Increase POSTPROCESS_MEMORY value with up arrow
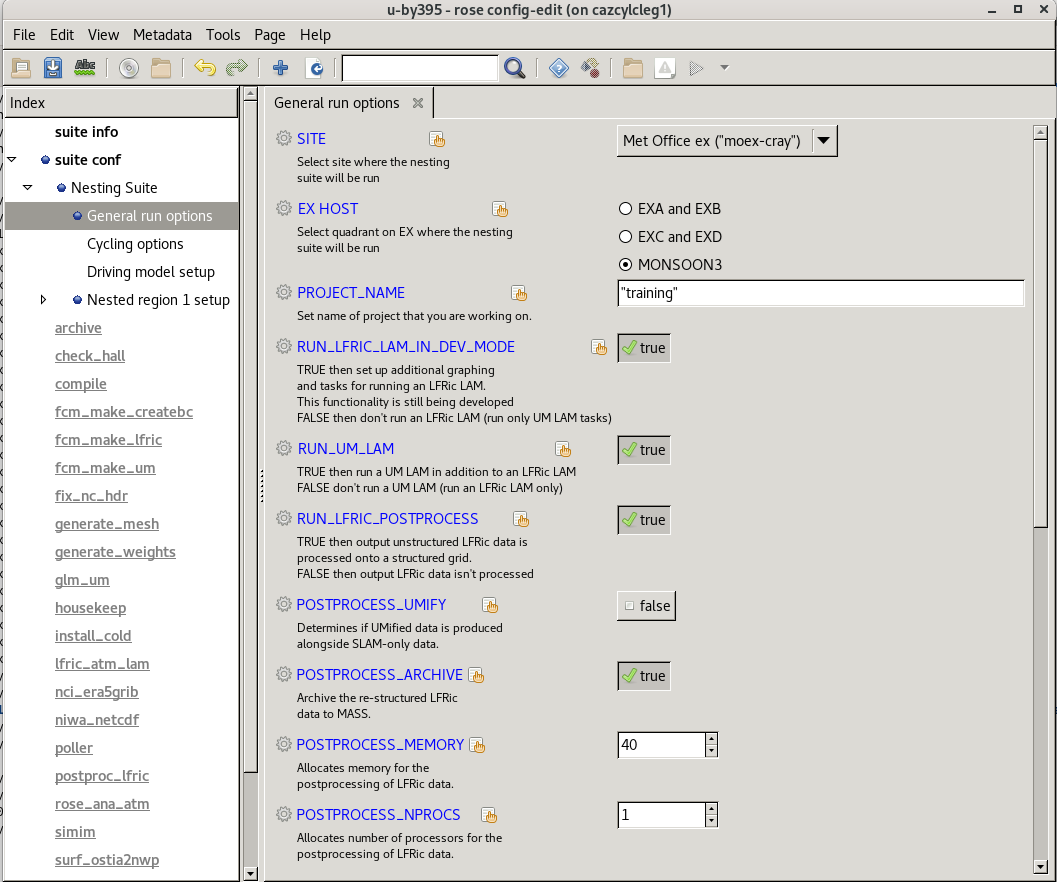The image size is (1057, 882). point(711,739)
